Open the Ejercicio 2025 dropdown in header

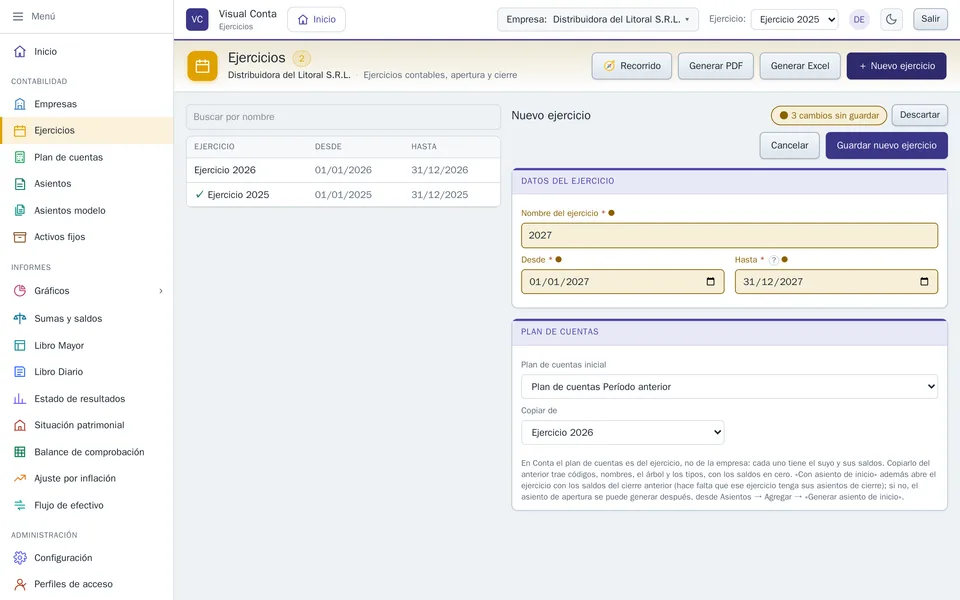[795, 20]
